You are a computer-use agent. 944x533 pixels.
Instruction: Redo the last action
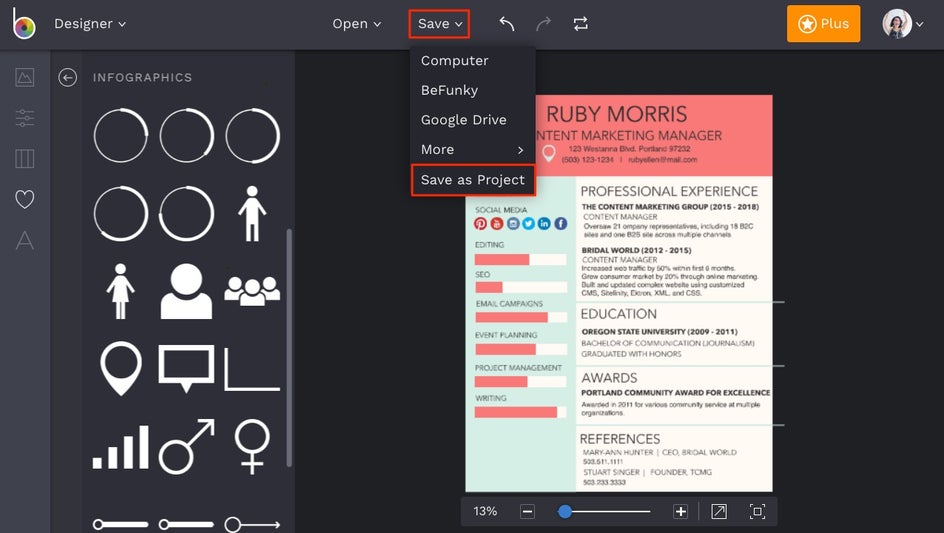point(543,23)
